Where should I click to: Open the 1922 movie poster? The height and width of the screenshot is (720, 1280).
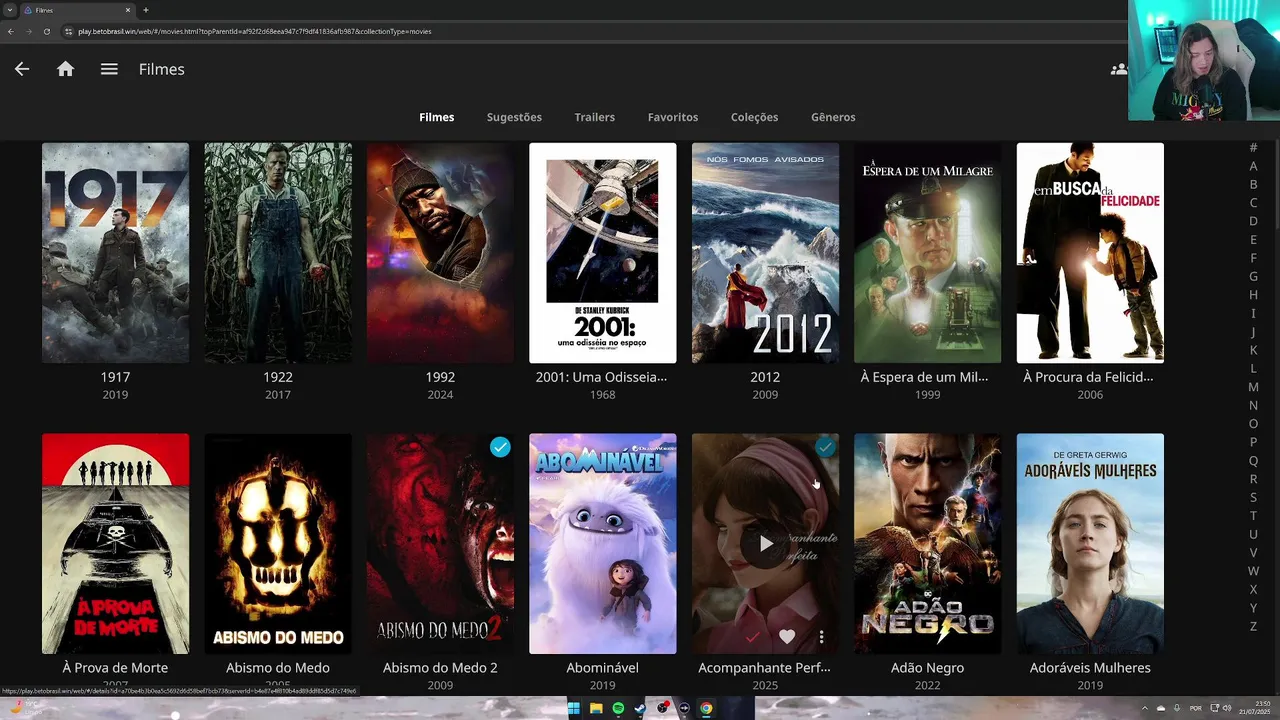point(278,253)
